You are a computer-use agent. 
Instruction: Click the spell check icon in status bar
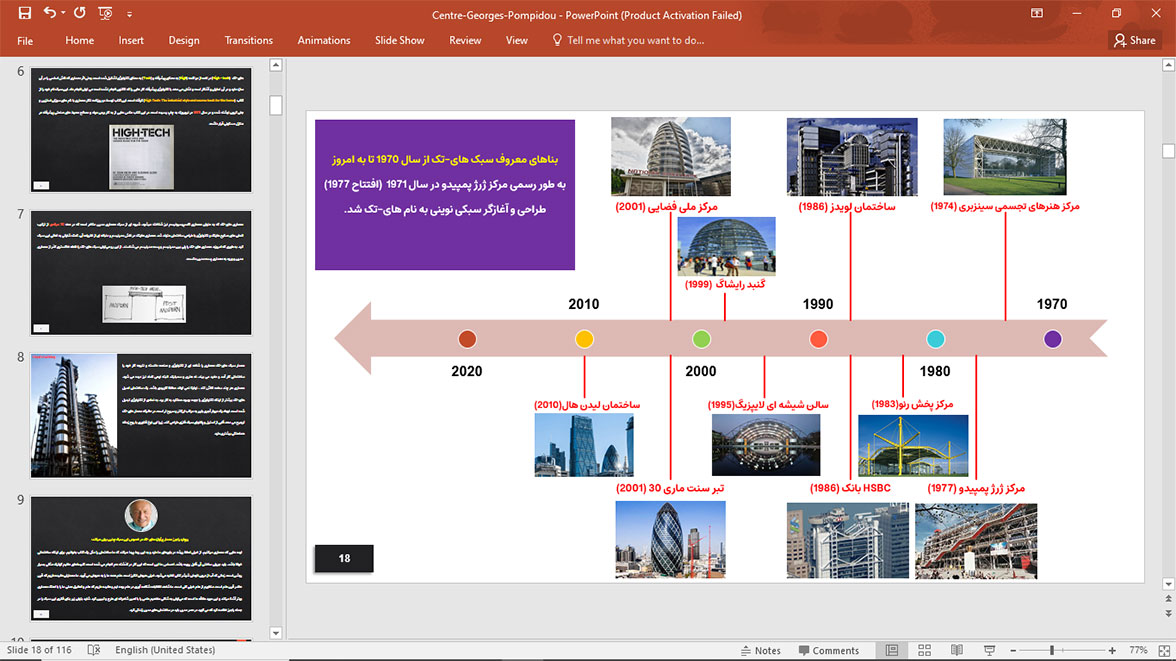tap(94, 650)
